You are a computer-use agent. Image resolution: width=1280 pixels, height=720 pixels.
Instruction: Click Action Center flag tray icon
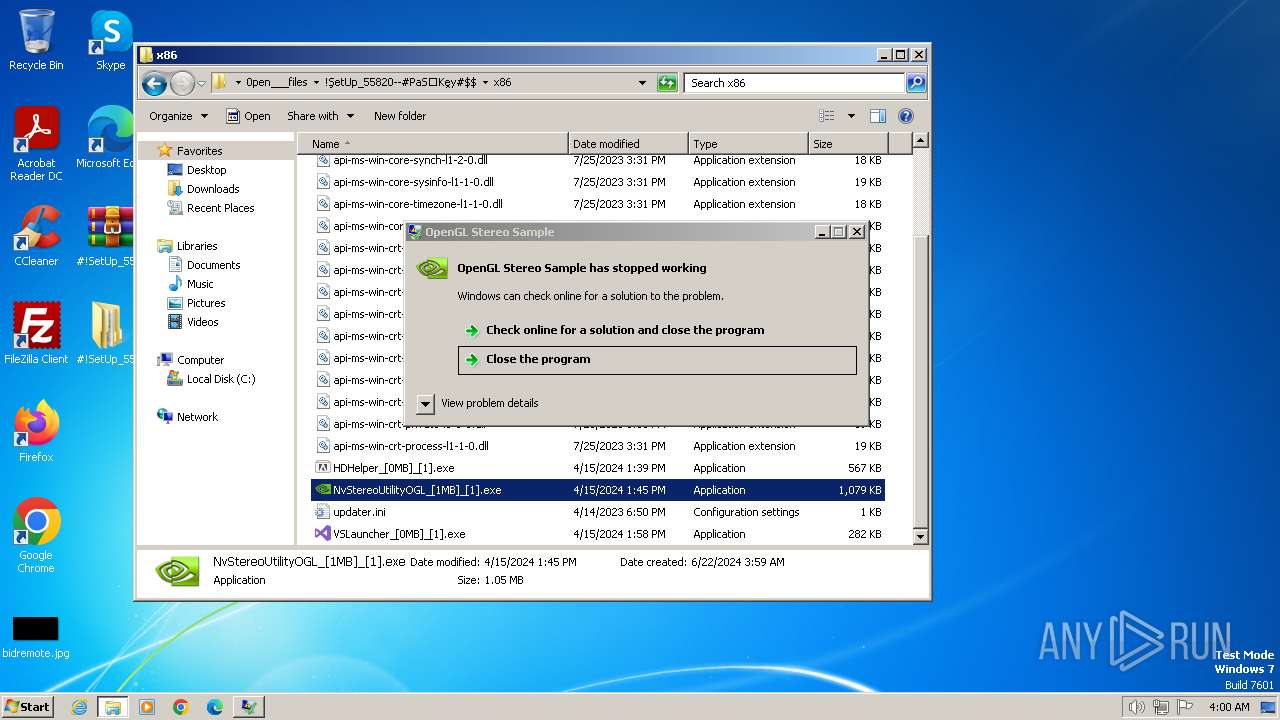(1185, 707)
